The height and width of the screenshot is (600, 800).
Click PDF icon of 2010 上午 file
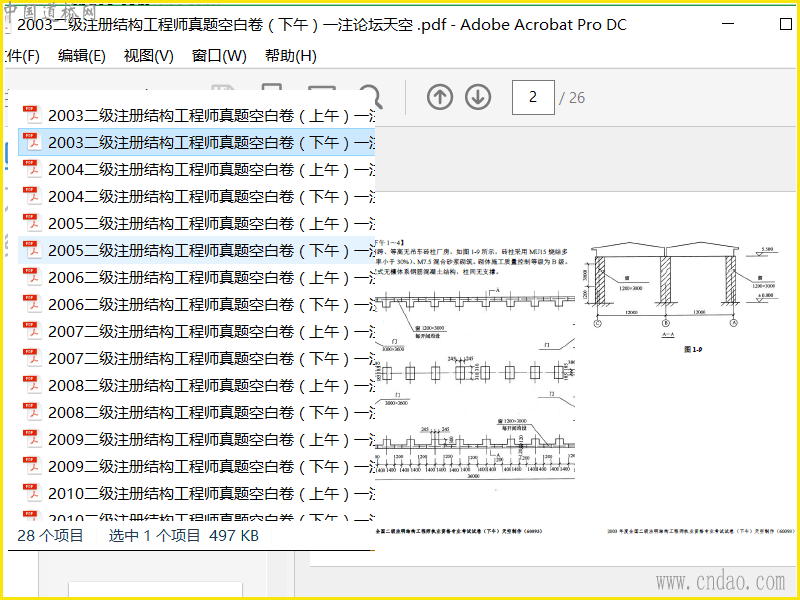(32, 494)
